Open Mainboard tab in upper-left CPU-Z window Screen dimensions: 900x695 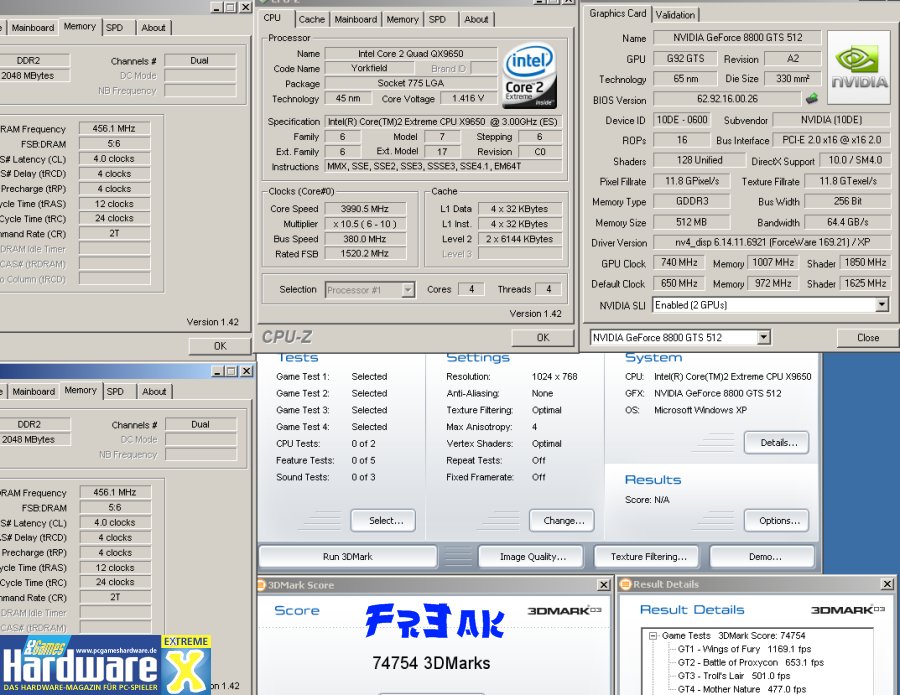click(x=33, y=28)
